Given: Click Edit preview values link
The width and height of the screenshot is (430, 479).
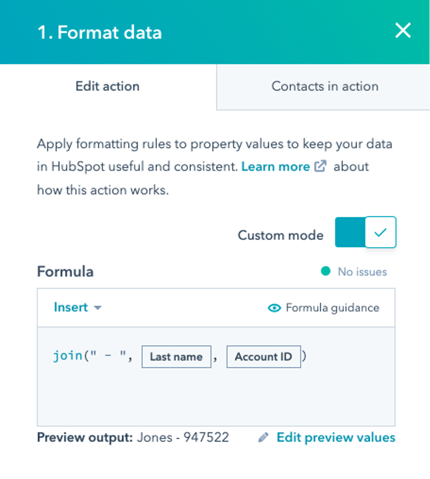Looking at the screenshot, I should point(336,437).
